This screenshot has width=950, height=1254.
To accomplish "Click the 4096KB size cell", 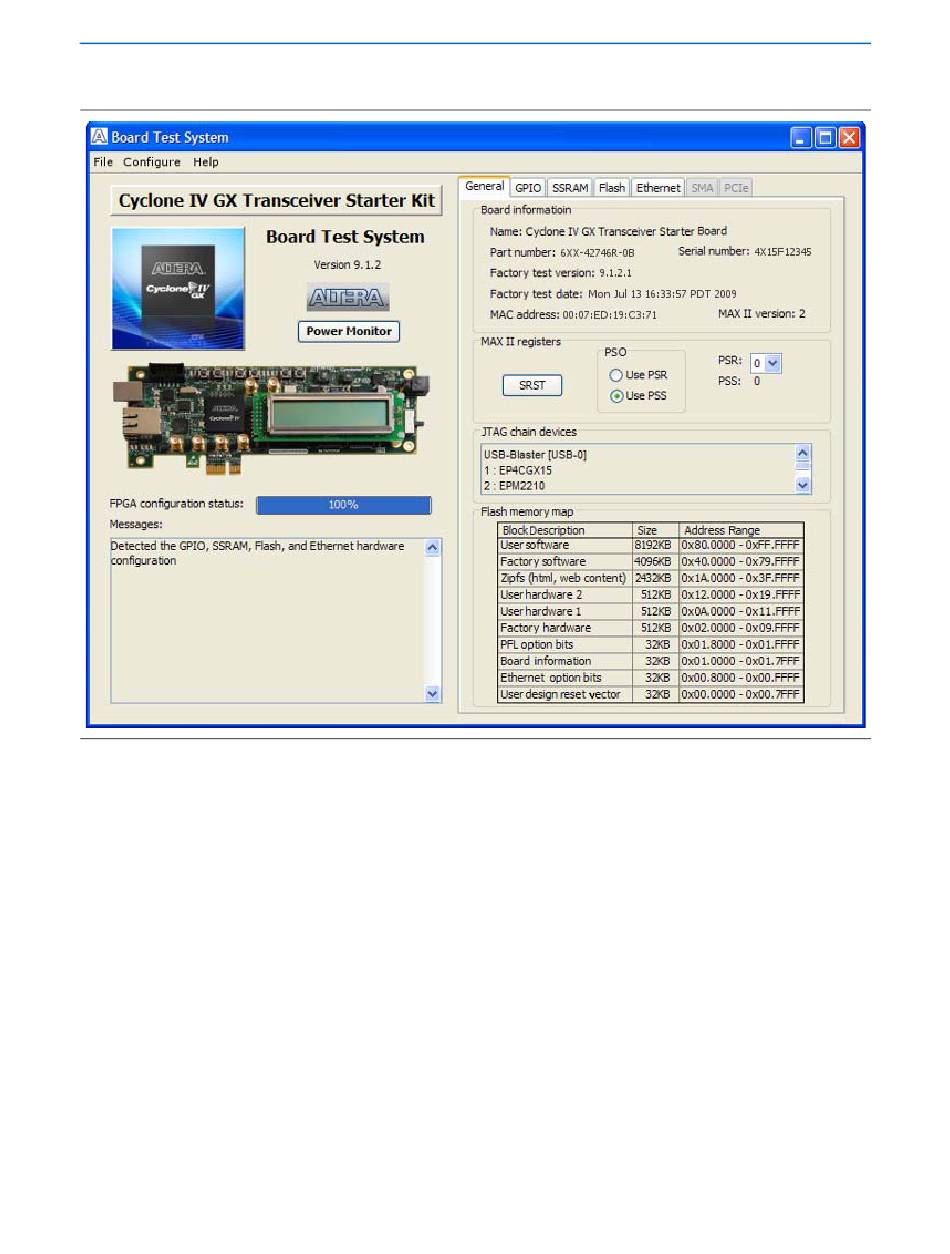I will [x=655, y=562].
